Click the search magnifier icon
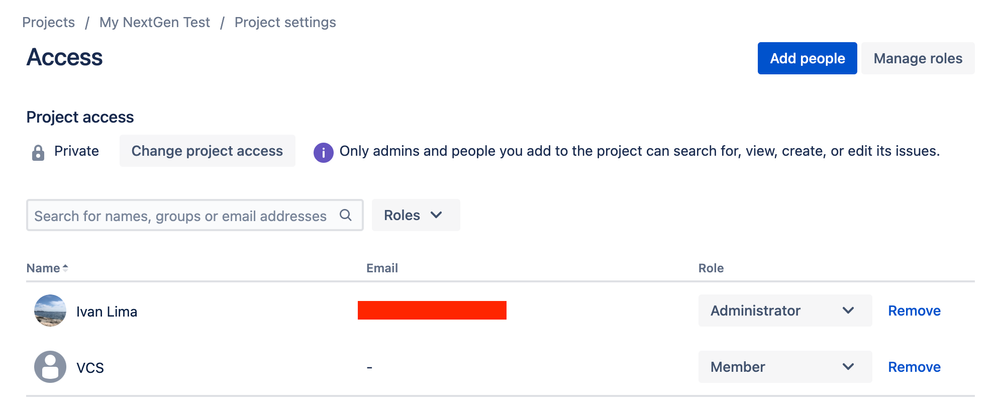The image size is (999, 412). coord(345,215)
